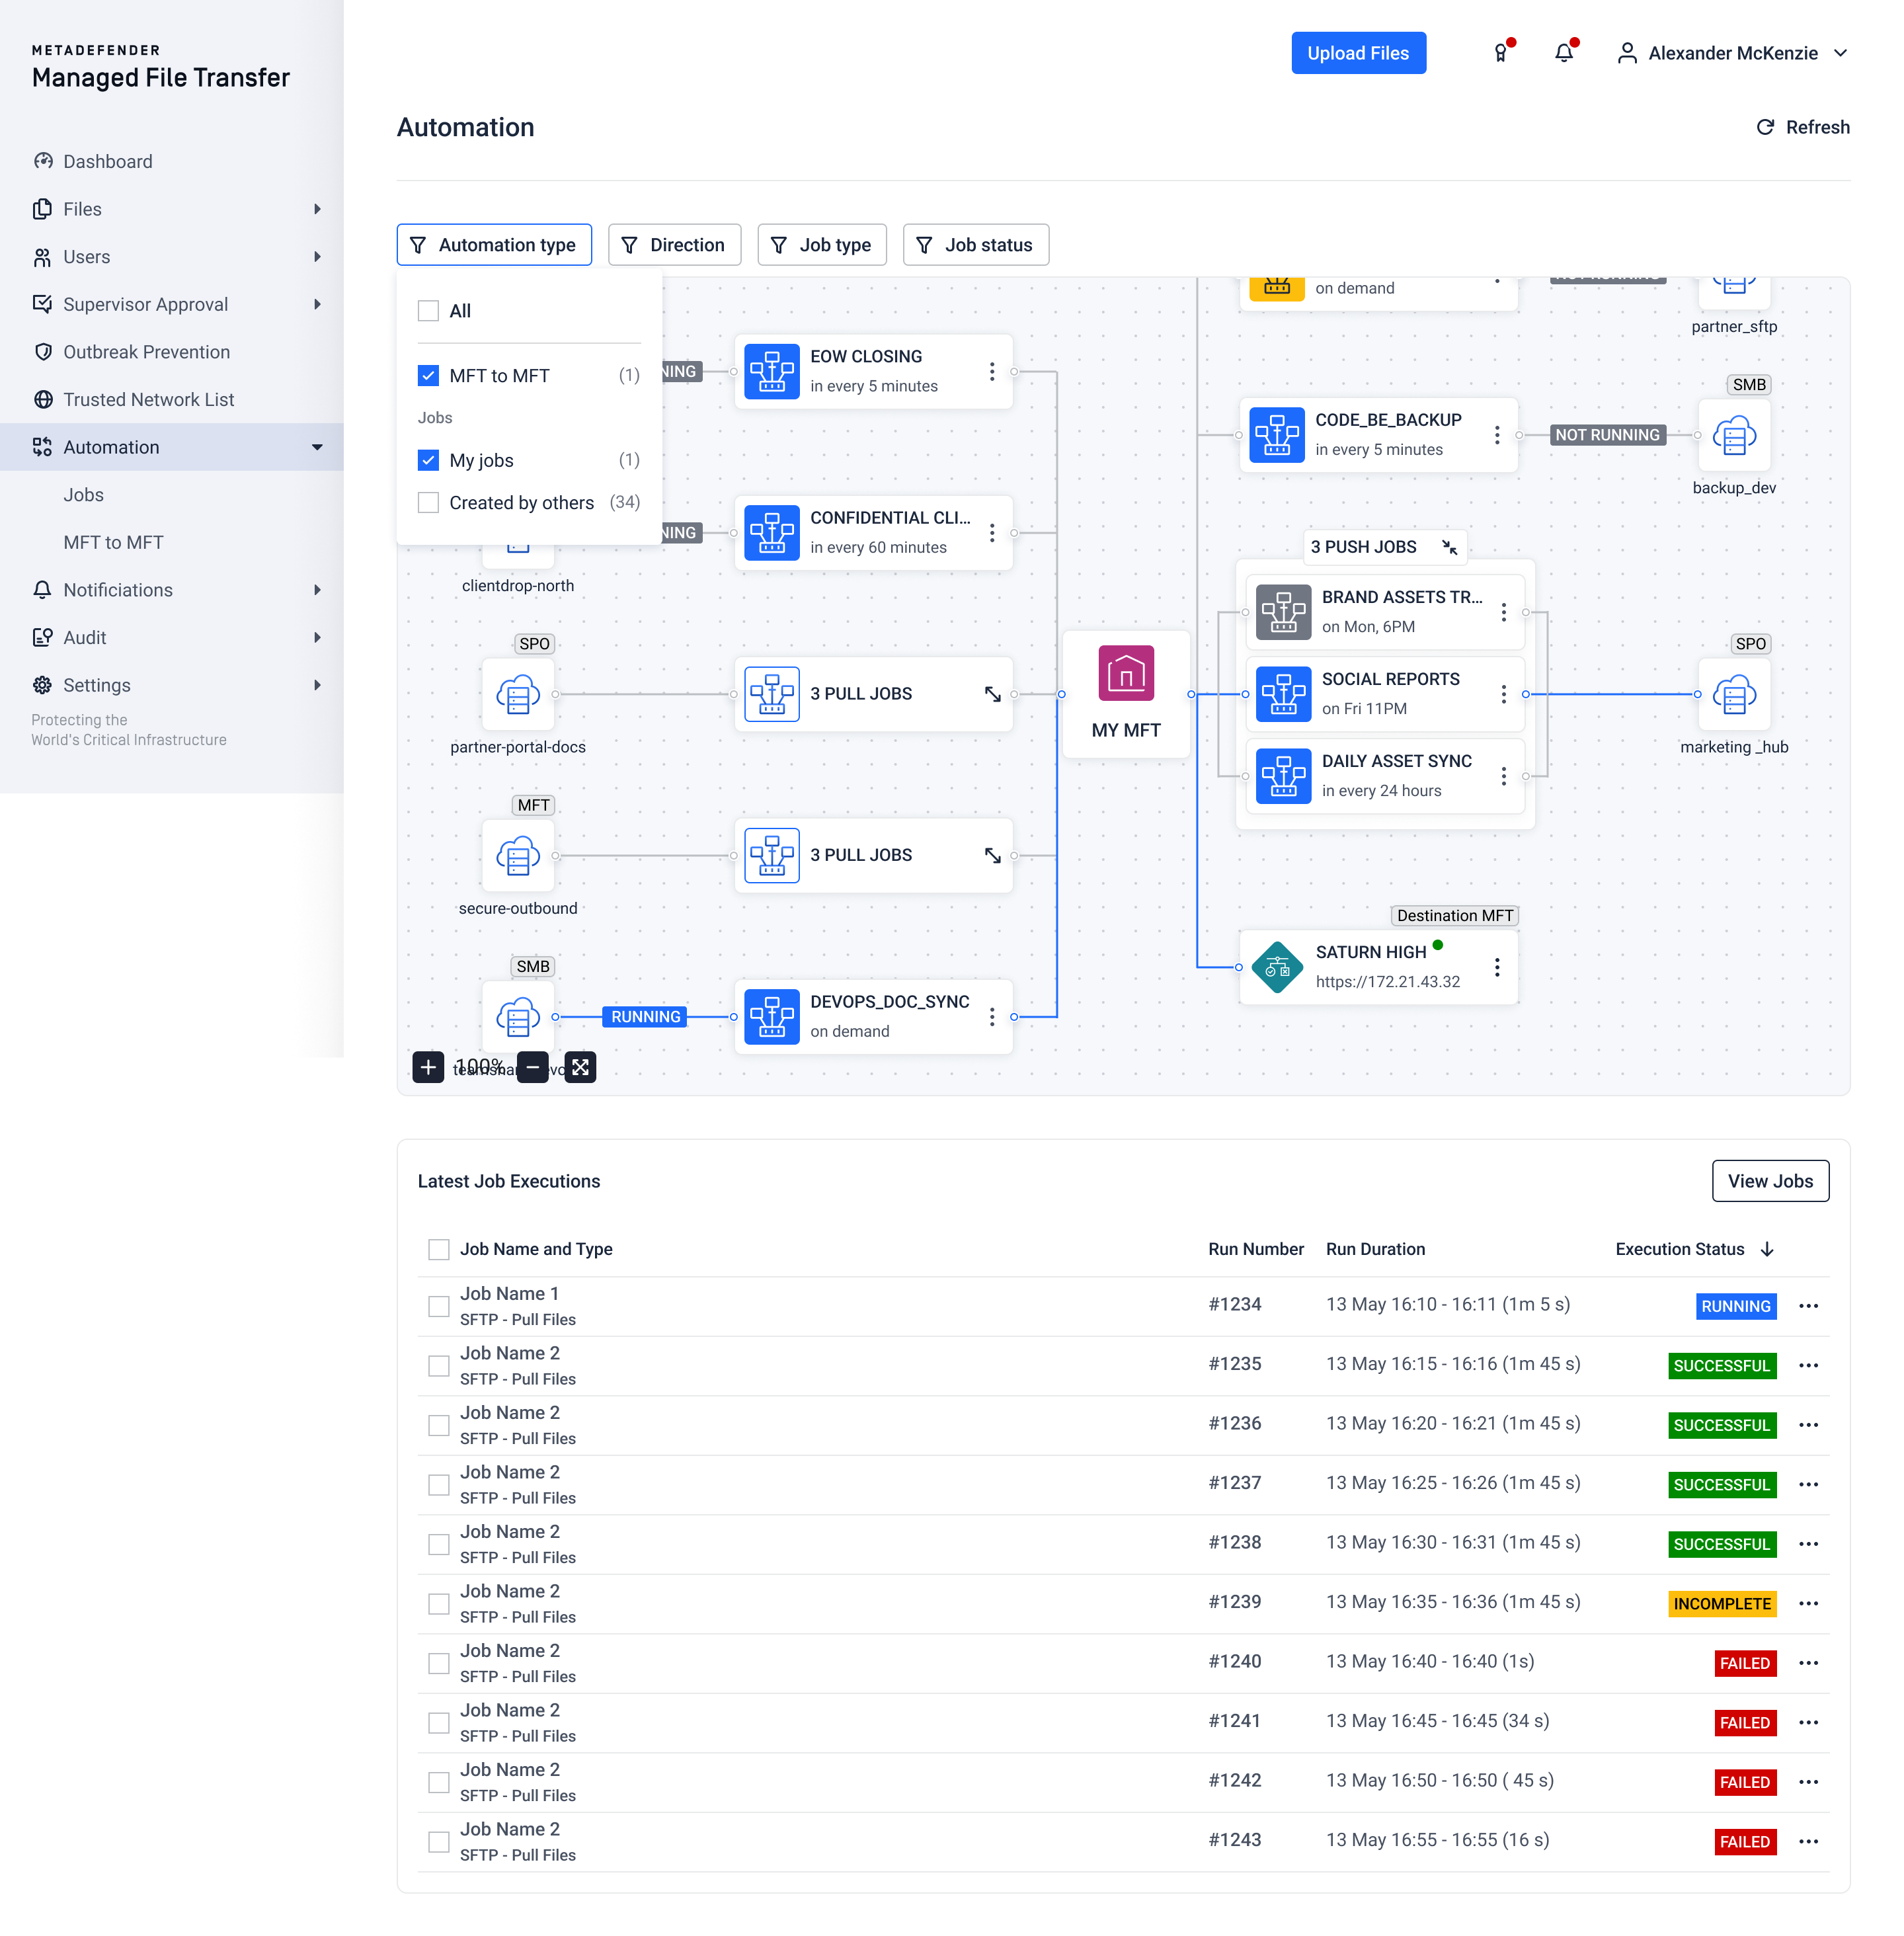Screen dimensions: 1904x1936
Task: Expand the Audit sidebar submenu
Action: pyautogui.click(x=317, y=638)
